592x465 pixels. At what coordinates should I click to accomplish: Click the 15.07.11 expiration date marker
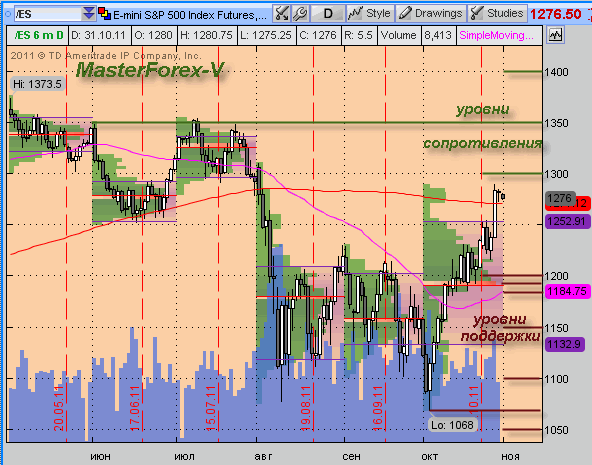point(211,408)
